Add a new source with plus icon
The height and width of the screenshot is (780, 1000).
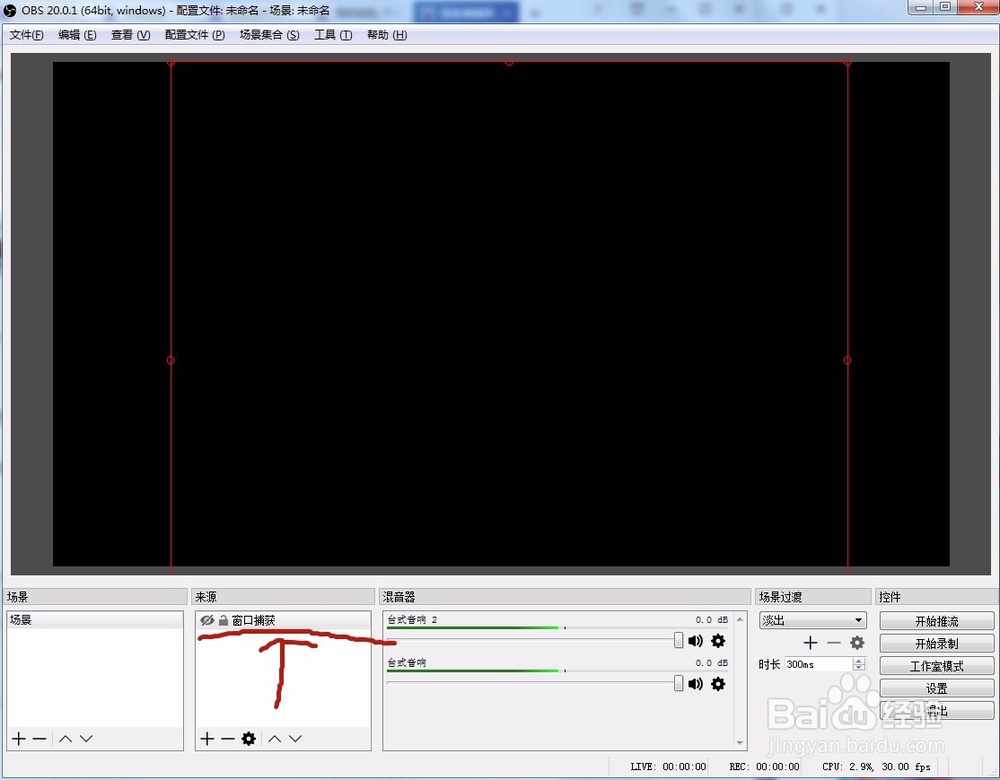[x=207, y=739]
